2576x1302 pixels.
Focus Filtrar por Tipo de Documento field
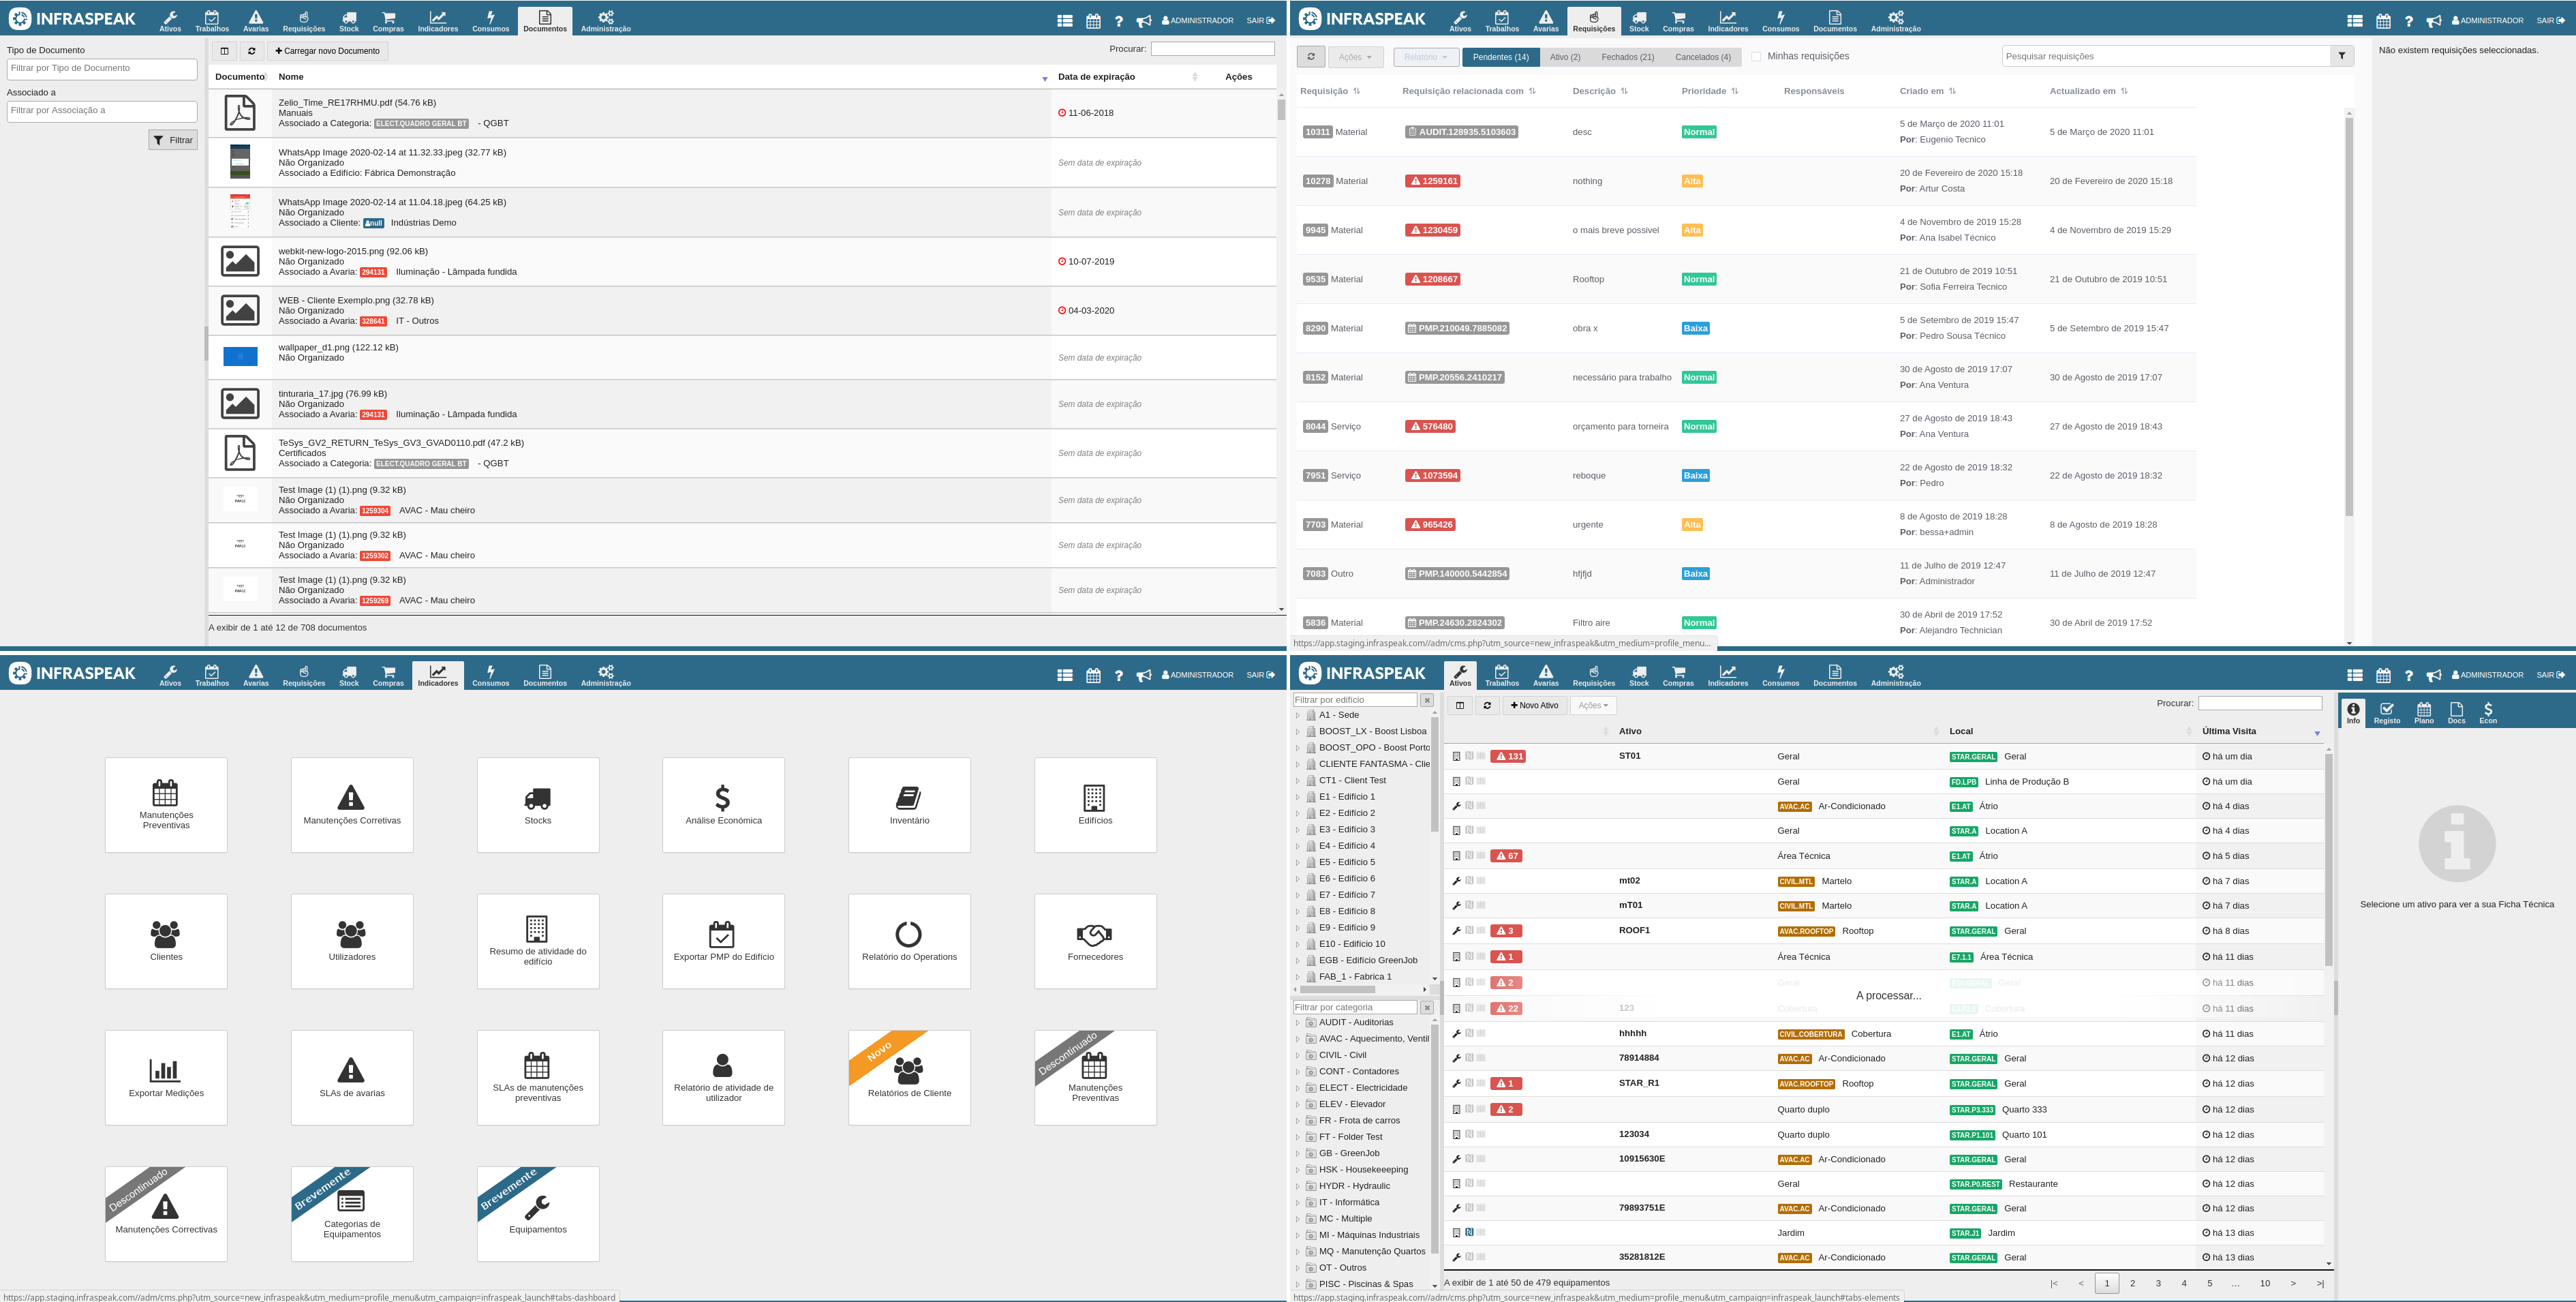tap(102, 69)
